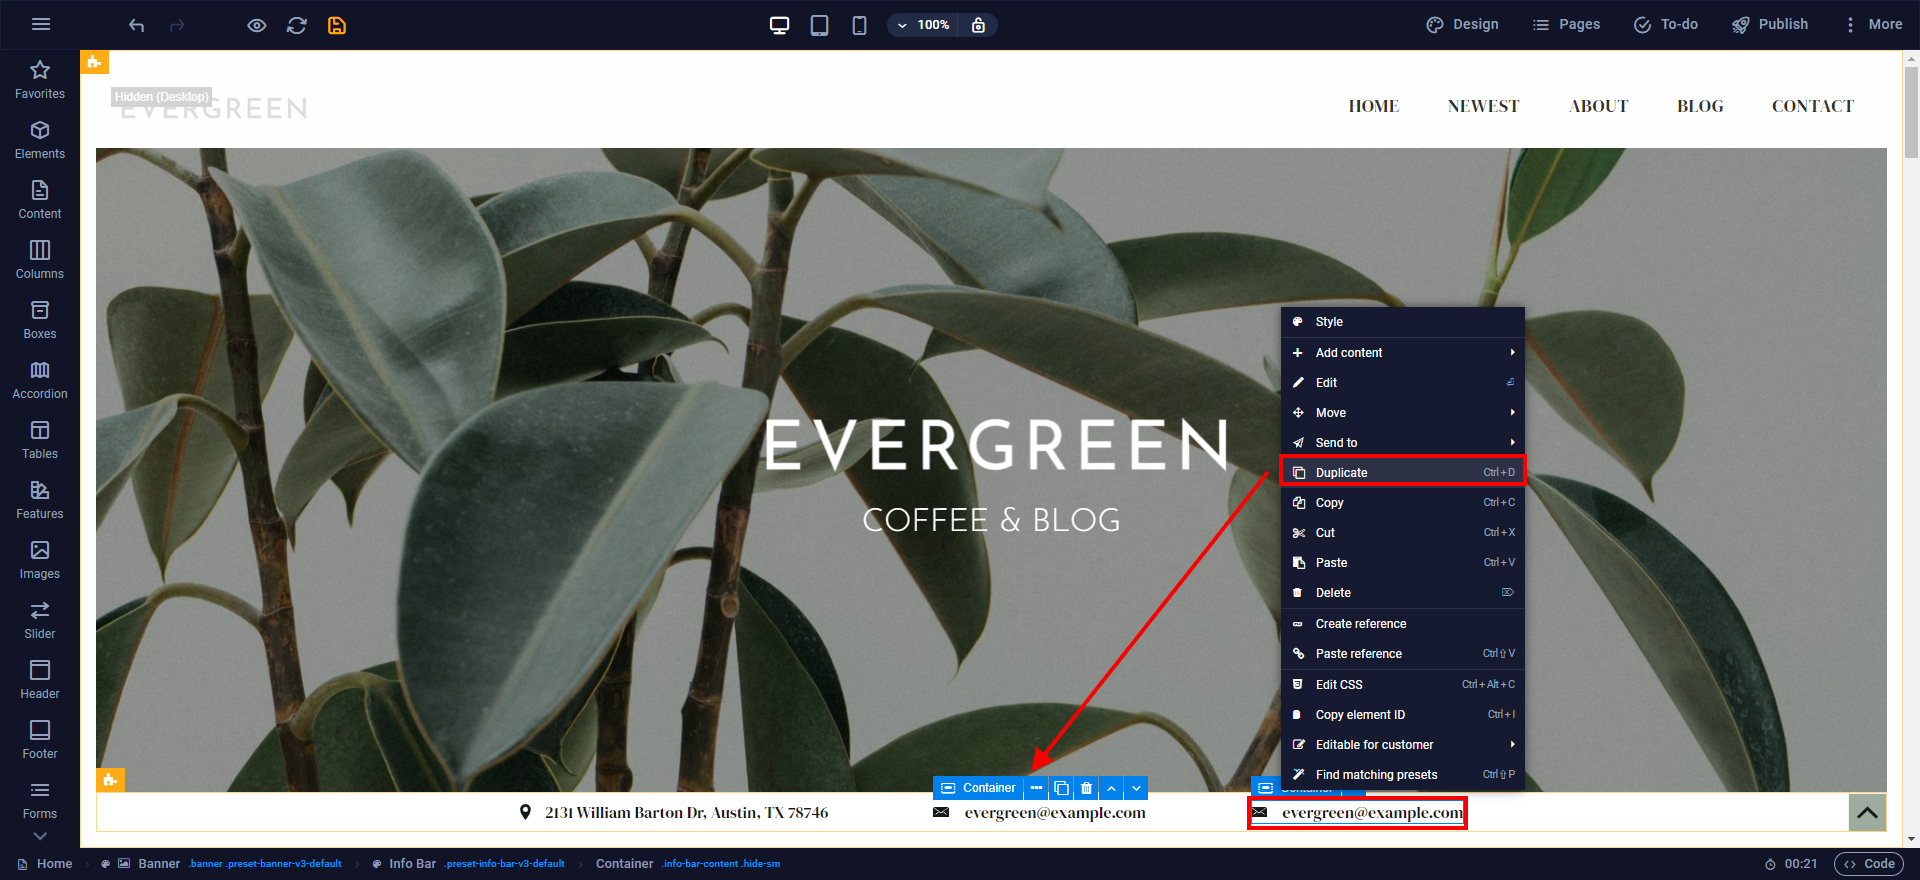Switch to mobile phone view
Image resolution: width=1920 pixels, height=880 pixels.
(859, 25)
